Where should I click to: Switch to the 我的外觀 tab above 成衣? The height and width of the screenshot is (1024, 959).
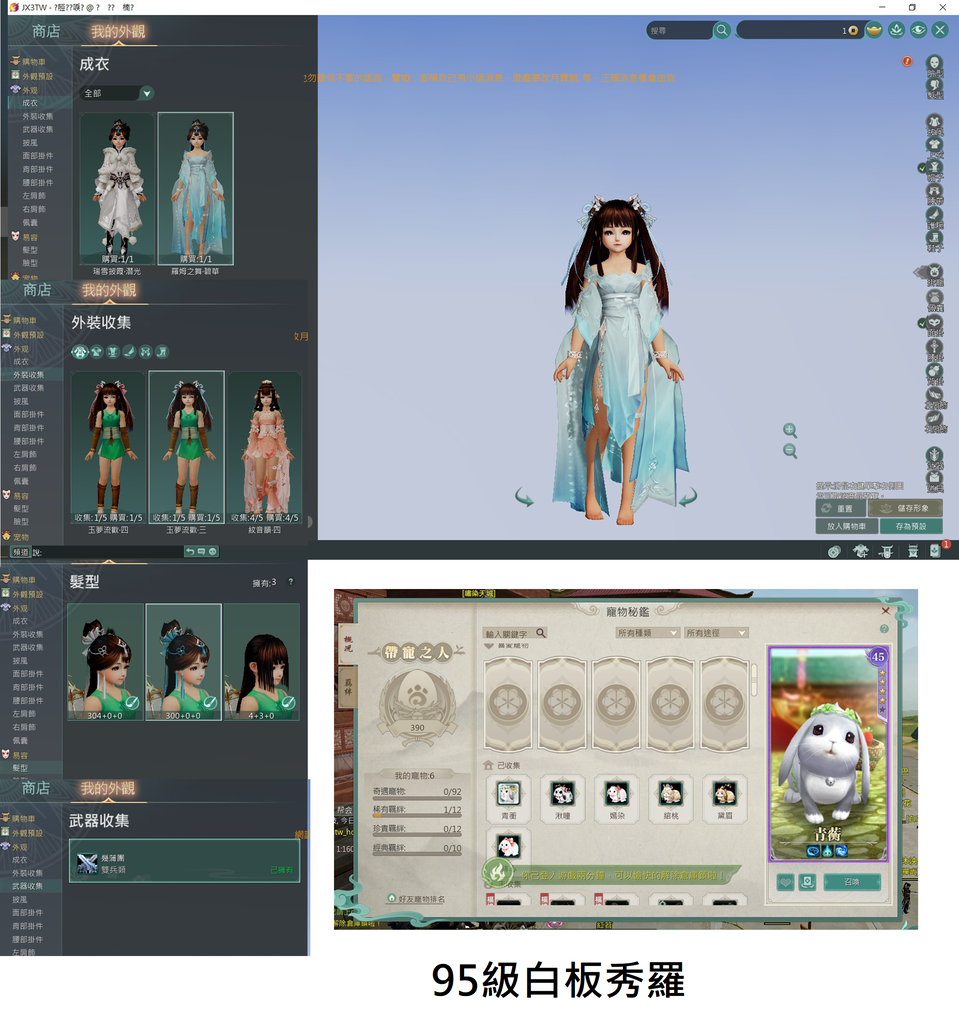pos(118,31)
